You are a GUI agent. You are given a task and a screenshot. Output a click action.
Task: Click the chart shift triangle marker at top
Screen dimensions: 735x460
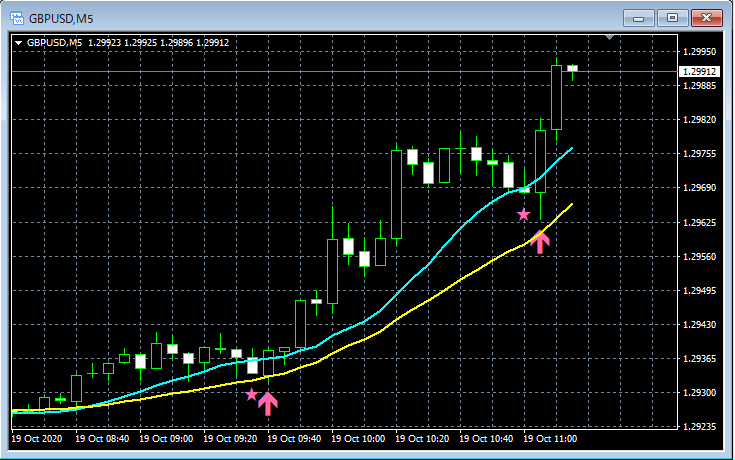point(609,37)
